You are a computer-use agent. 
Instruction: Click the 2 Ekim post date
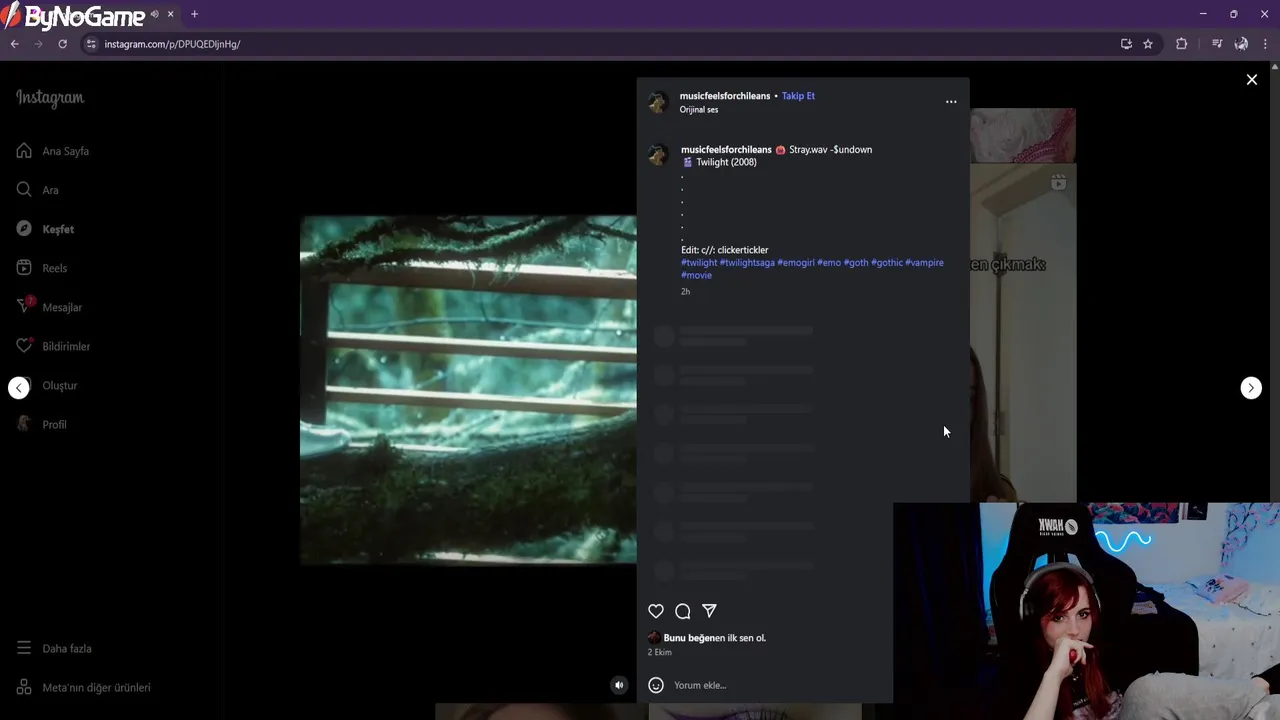point(660,652)
